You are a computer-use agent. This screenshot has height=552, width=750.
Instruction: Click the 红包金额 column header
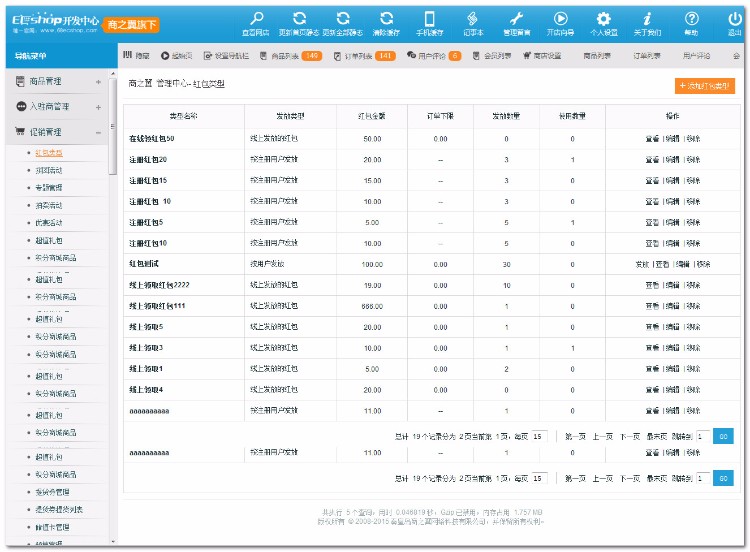372,116
